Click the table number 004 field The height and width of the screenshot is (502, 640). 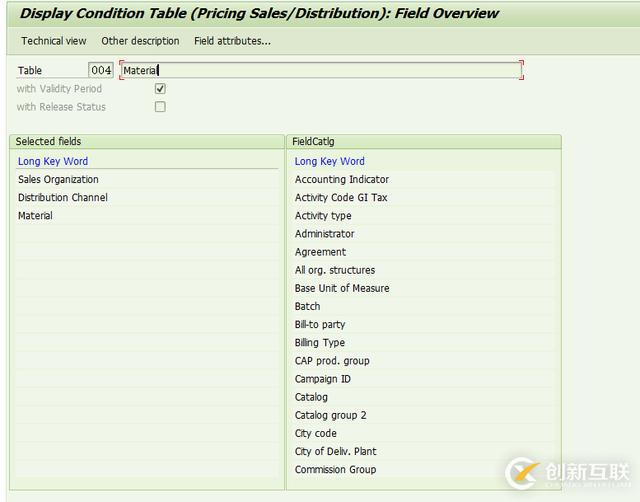point(101,70)
